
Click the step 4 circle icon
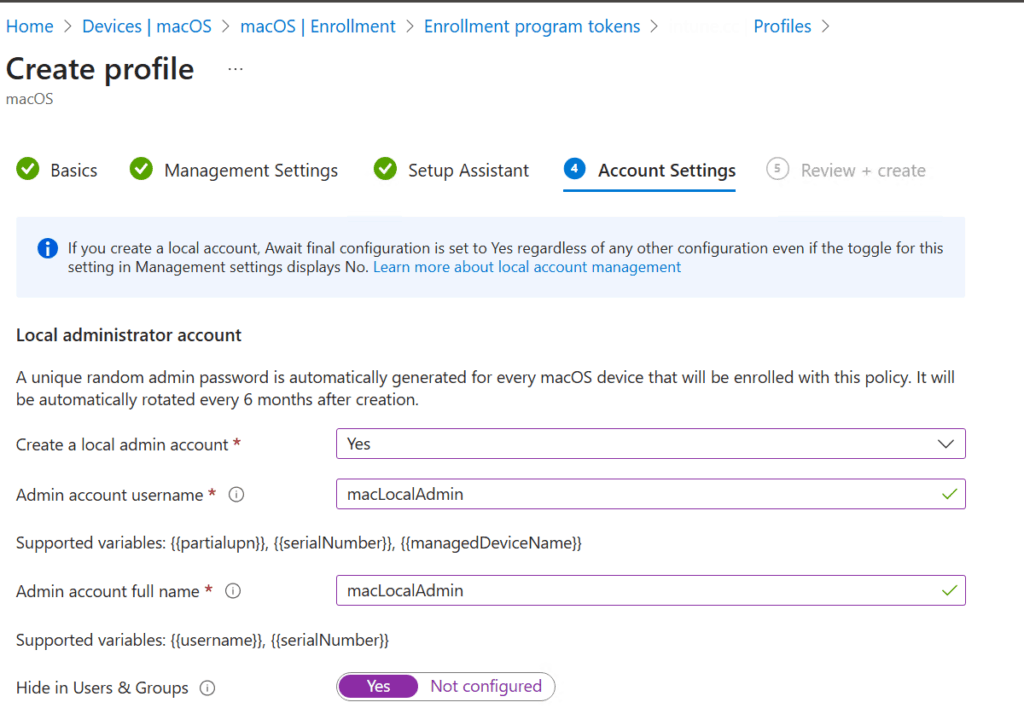(x=575, y=169)
